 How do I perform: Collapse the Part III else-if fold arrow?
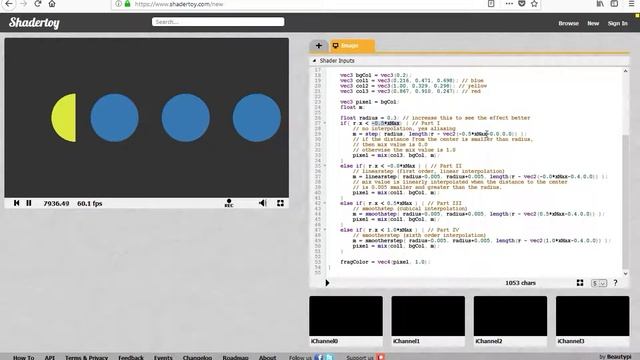pyautogui.click(x=325, y=203)
